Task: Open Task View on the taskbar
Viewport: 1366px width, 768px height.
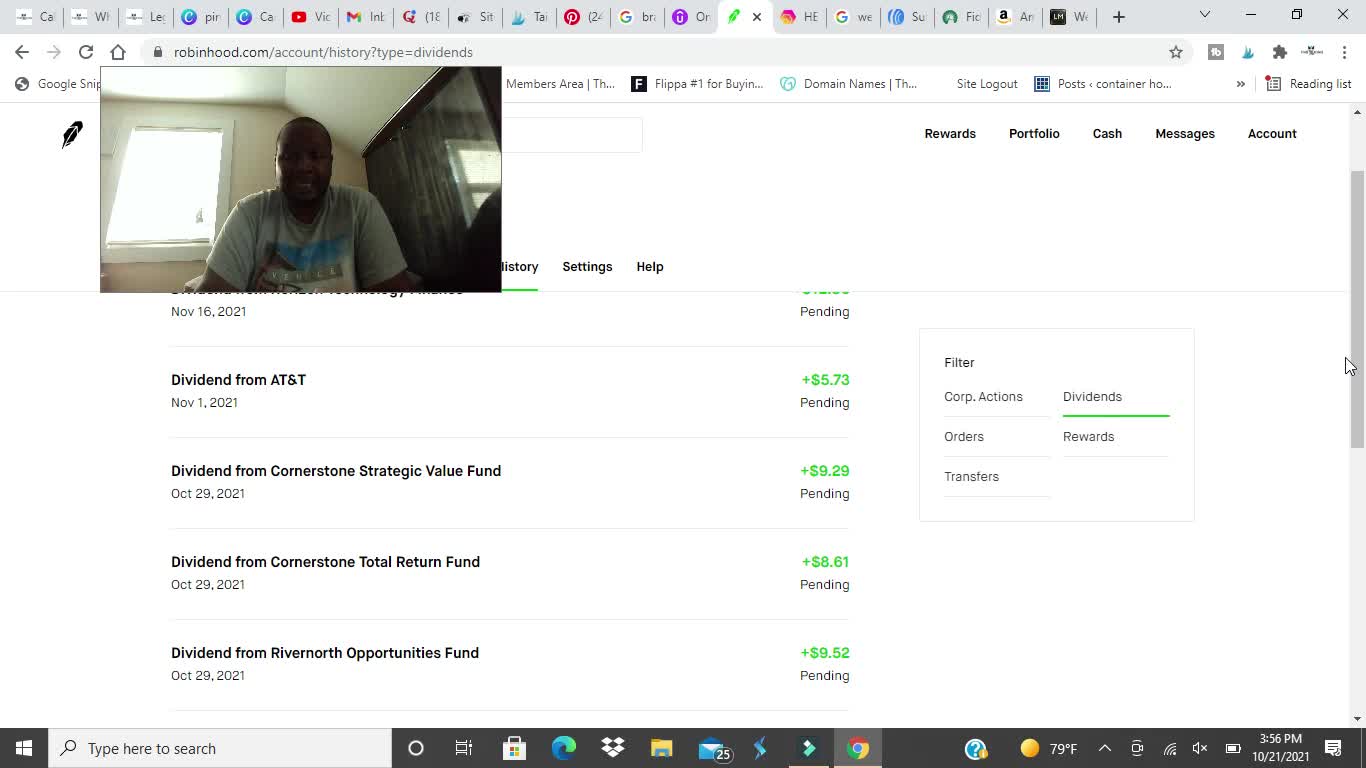Action: coord(464,748)
